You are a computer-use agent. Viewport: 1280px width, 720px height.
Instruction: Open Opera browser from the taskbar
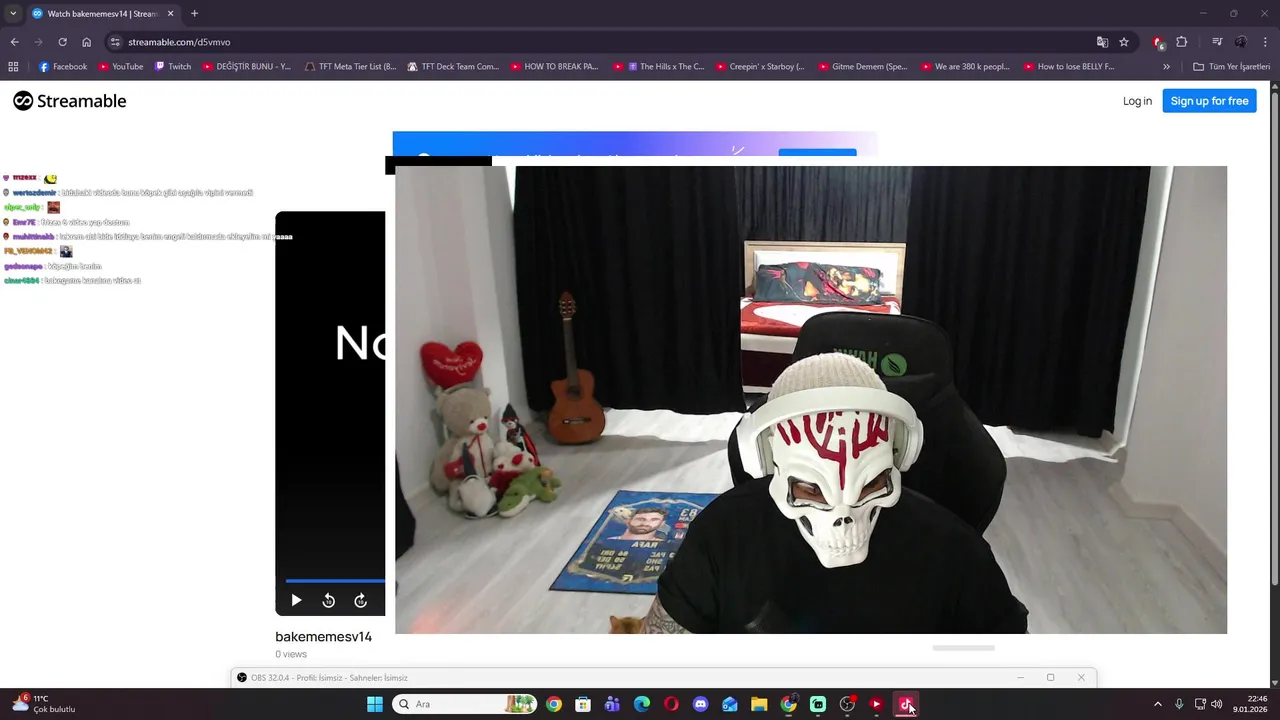click(671, 704)
